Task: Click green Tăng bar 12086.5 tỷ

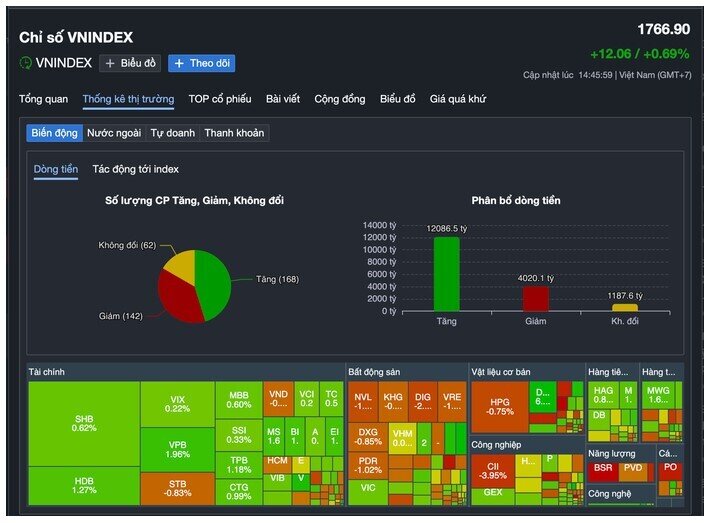Action: [x=446, y=274]
